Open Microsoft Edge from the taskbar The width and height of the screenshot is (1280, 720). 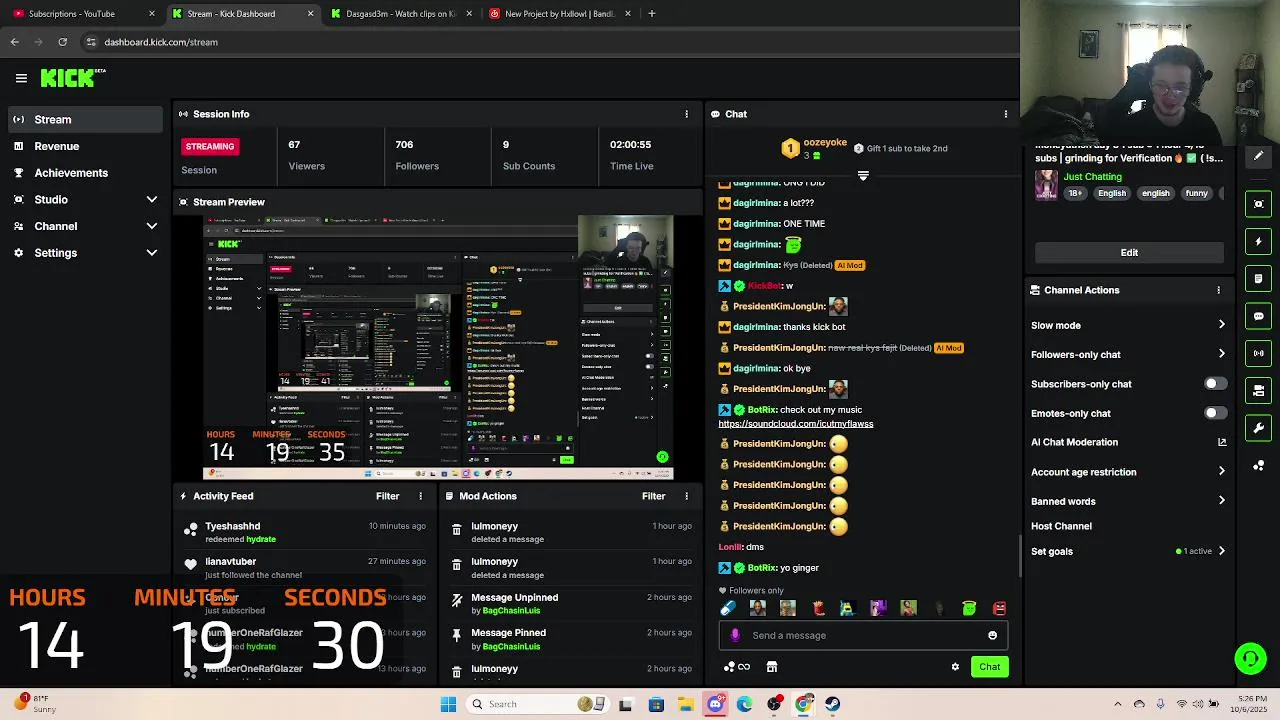pos(744,704)
